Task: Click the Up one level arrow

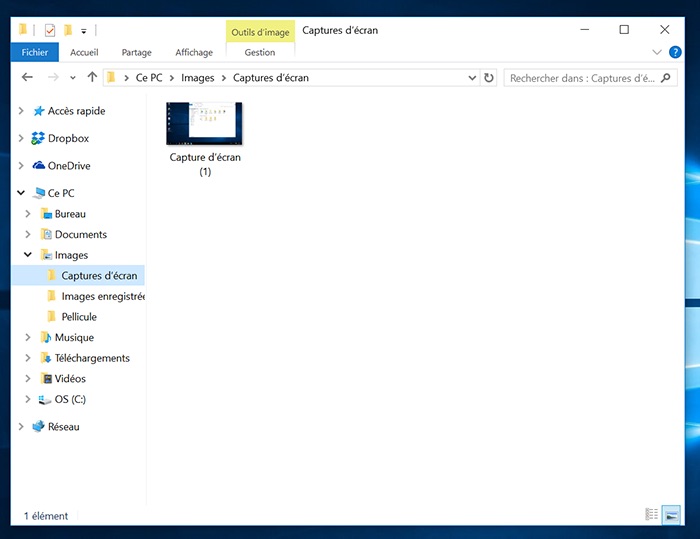Action: pyautogui.click(x=93, y=77)
